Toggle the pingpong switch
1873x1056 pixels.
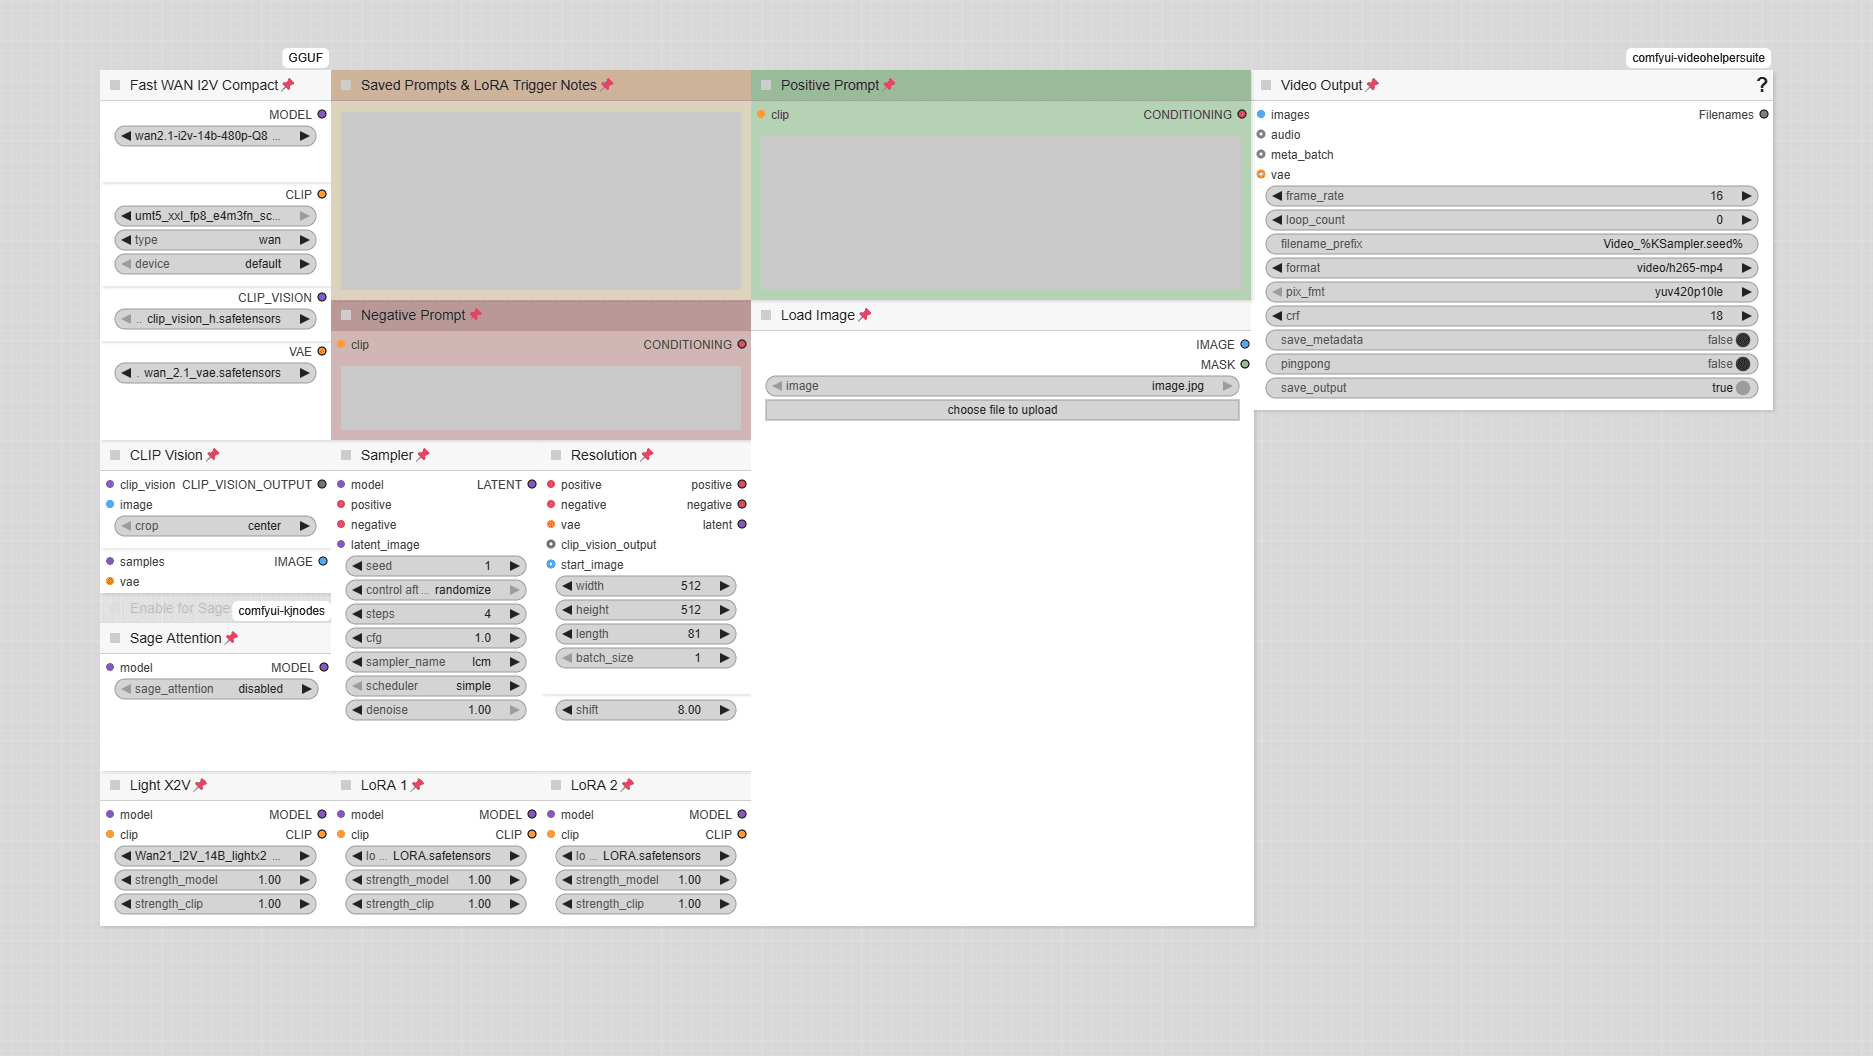click(1743, 364)
